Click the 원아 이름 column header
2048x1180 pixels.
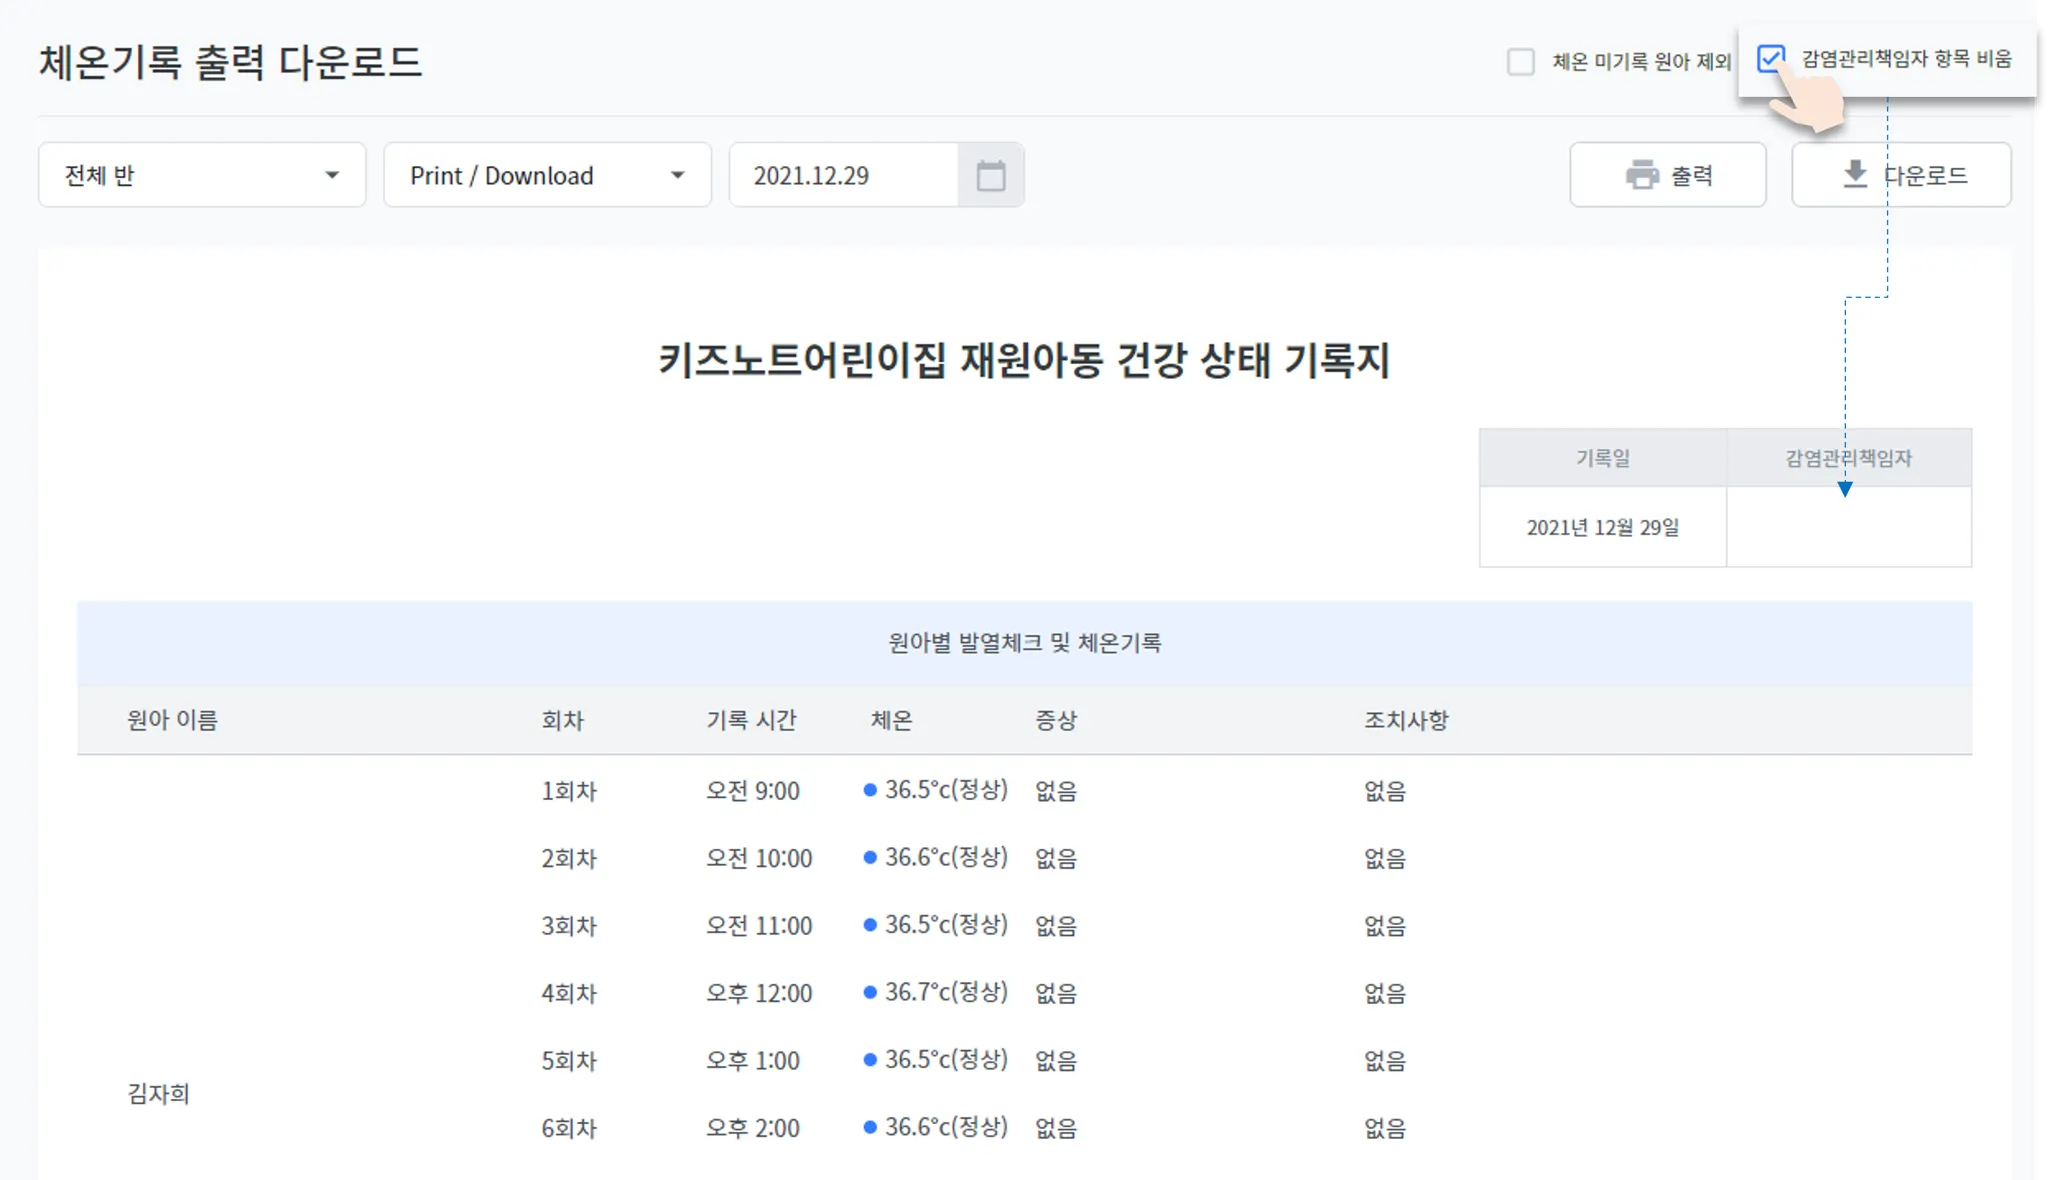click(x=172, y=720)
